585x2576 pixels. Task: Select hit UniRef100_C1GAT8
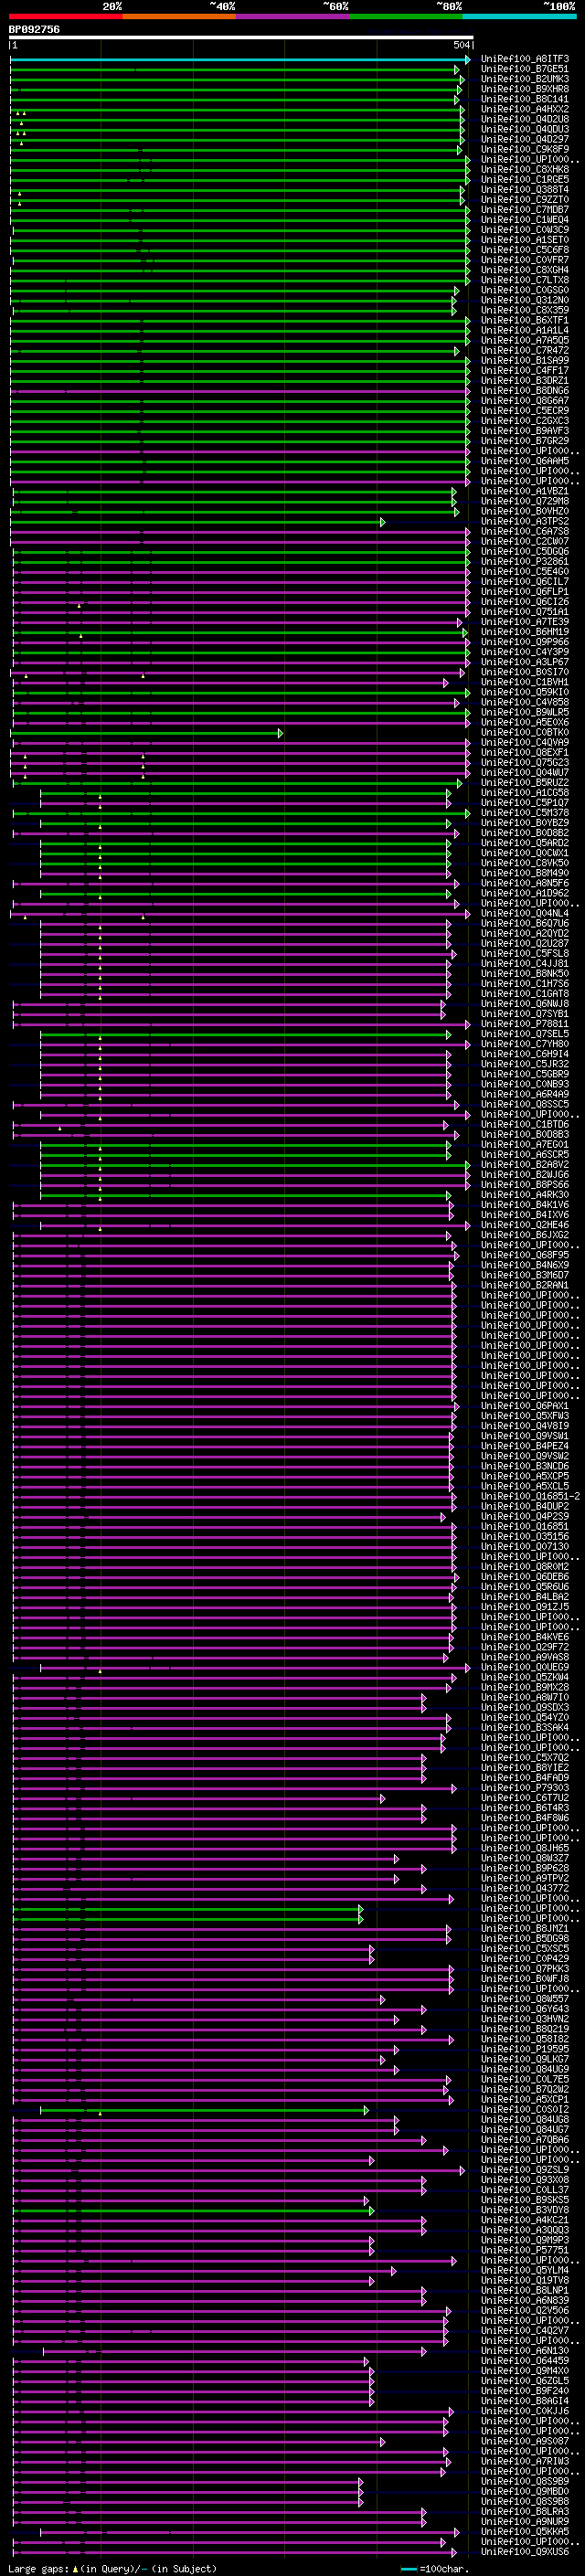point(524,994)
